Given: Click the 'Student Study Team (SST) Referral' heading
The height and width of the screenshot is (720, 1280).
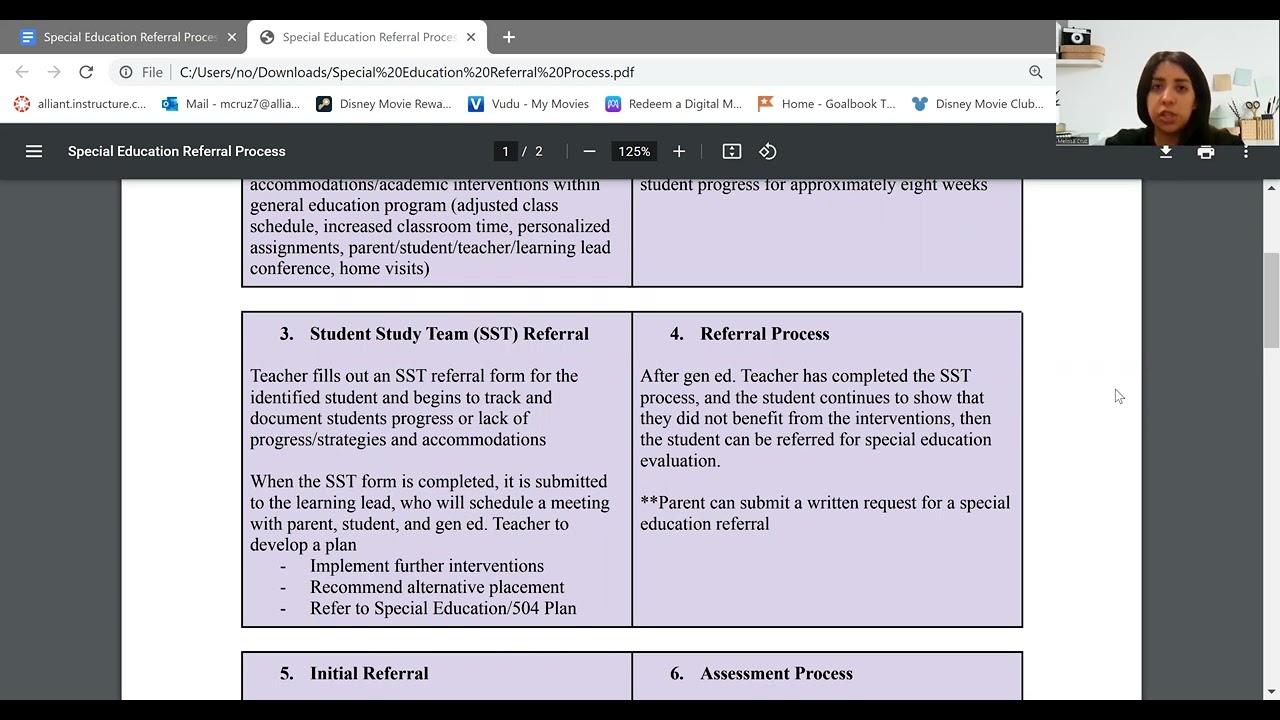Looking at the screenshot, I should tap(449, 334).
